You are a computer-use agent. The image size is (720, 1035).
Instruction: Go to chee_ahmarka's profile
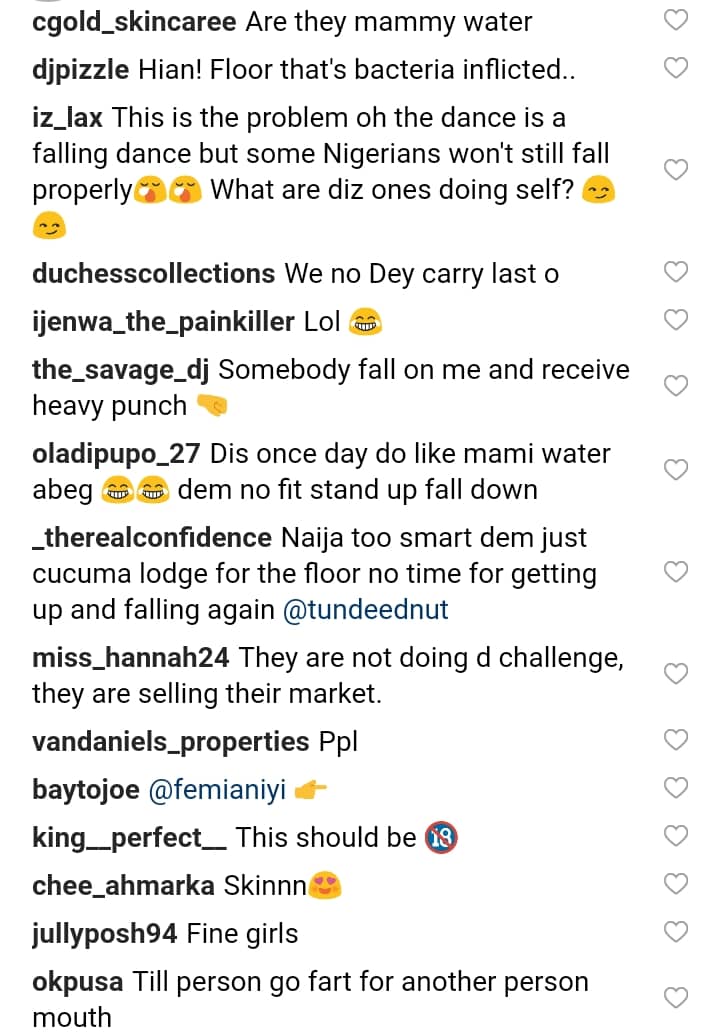pyautogui.click(x=123, y=886)
